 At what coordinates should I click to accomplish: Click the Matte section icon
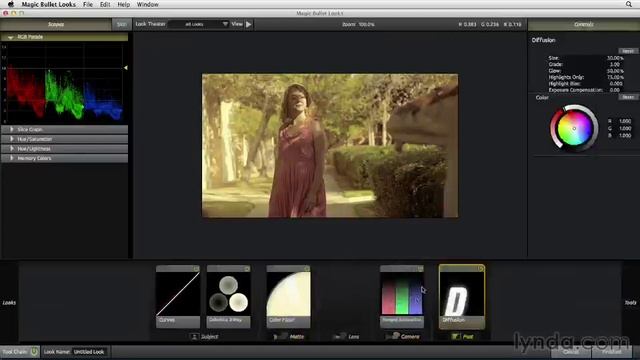click(x=280, y=337)
